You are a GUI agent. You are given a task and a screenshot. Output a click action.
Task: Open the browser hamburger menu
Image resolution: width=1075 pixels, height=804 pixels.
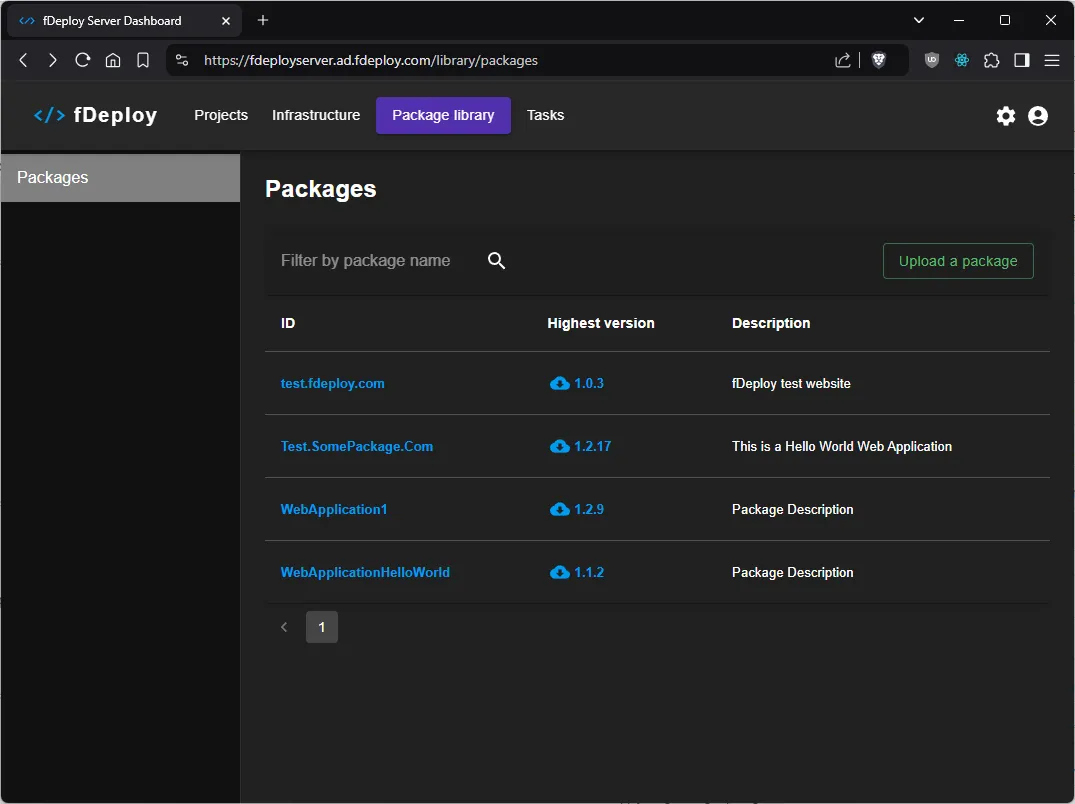click(1052, 60)
